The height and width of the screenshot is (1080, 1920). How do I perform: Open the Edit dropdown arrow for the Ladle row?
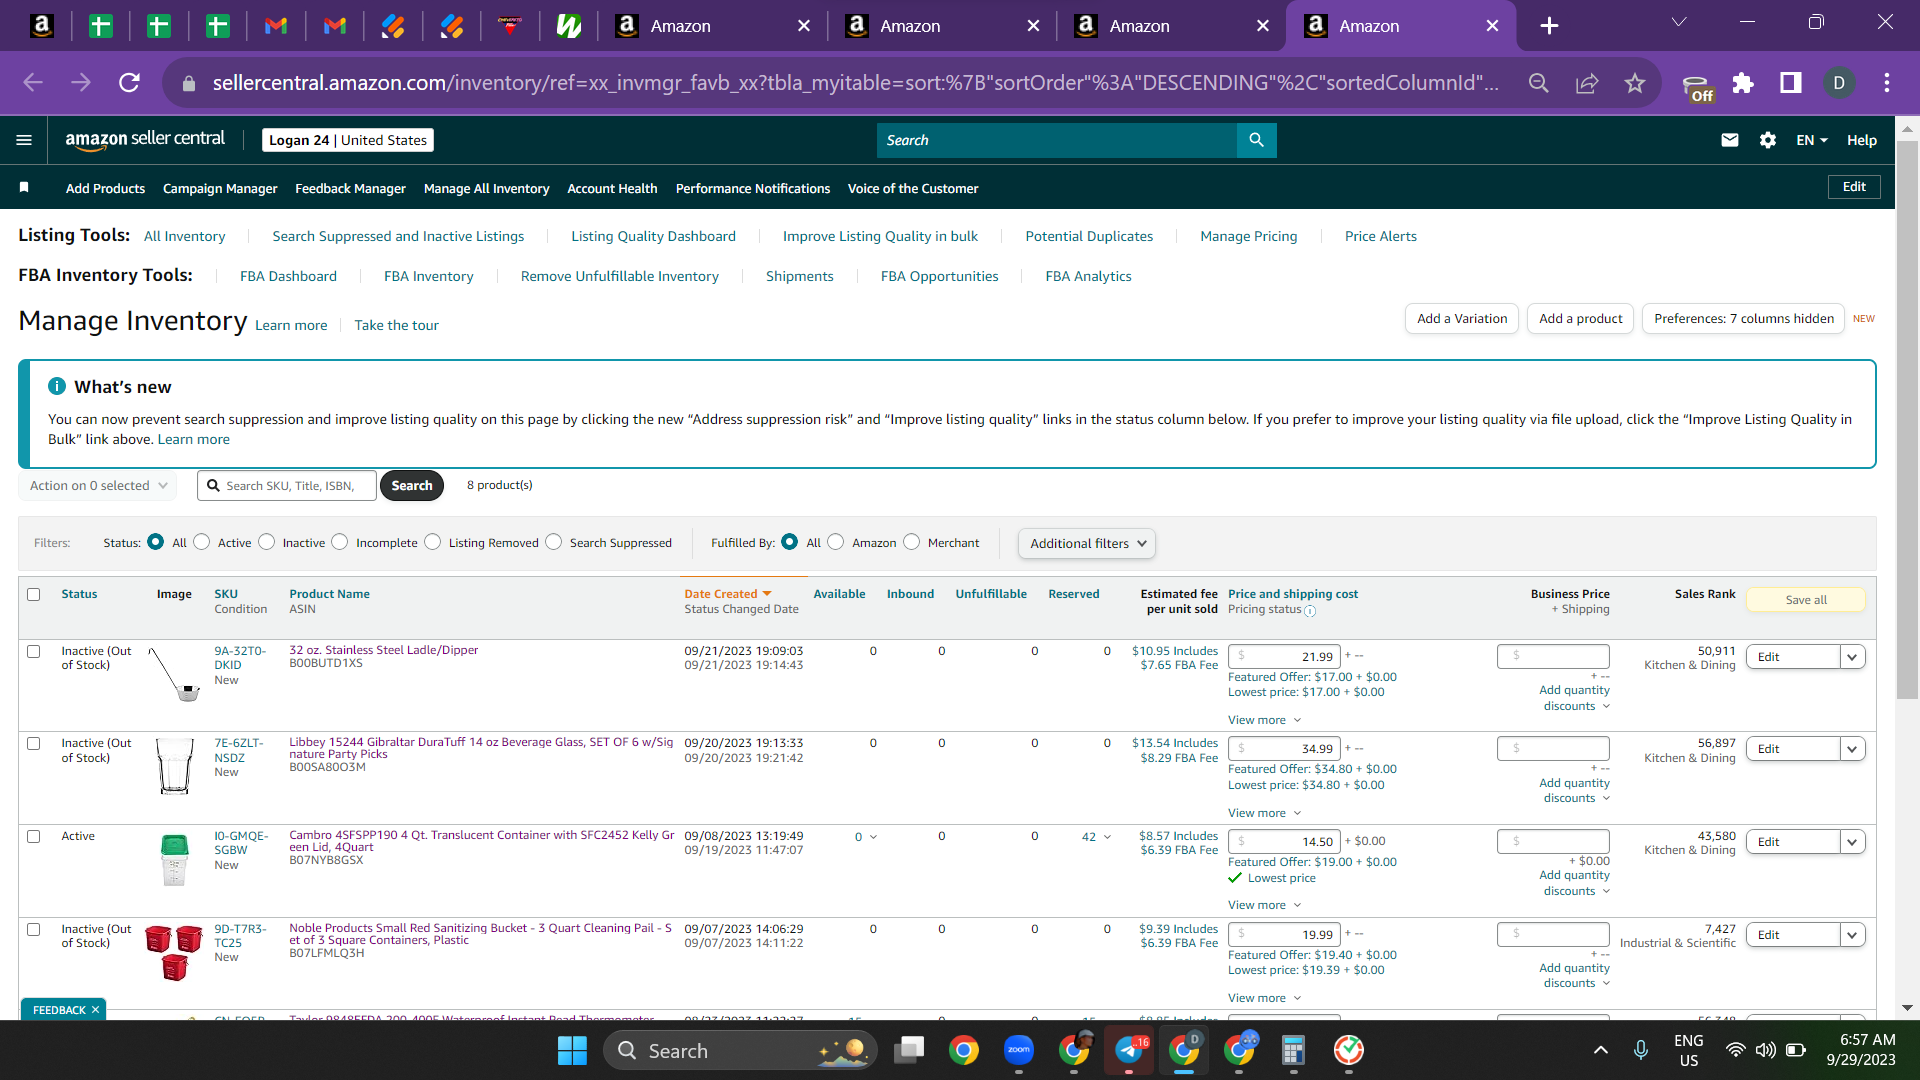tap(1852, 657)
